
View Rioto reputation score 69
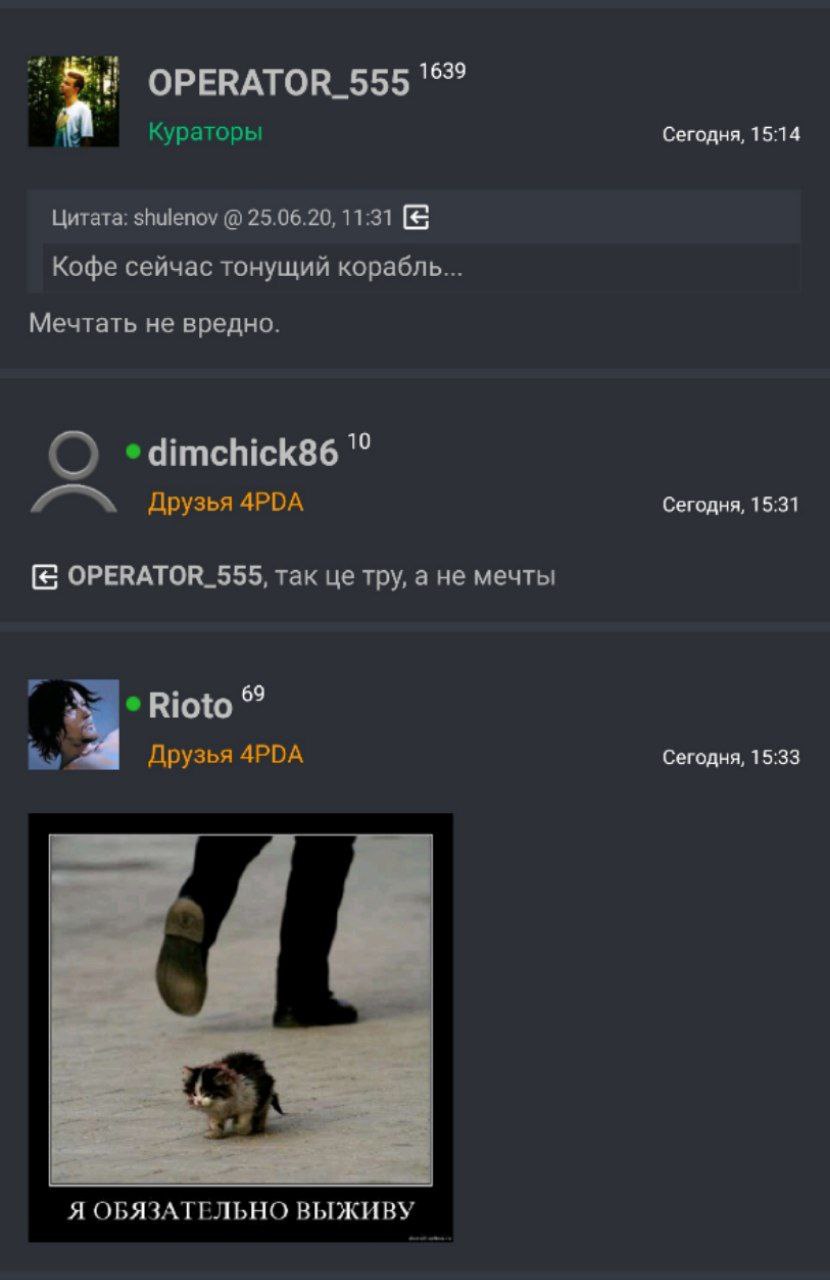coord(253,694)
